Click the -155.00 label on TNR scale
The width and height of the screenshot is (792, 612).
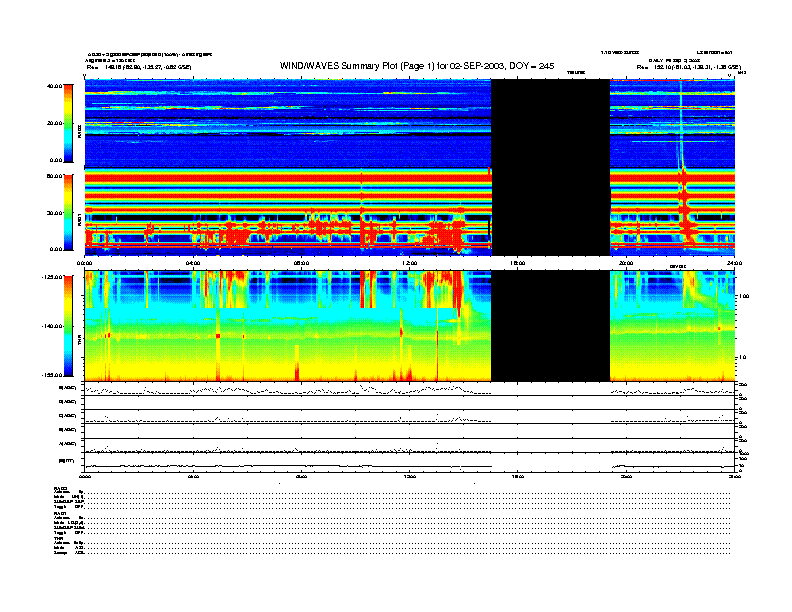(x=53, y=375)
